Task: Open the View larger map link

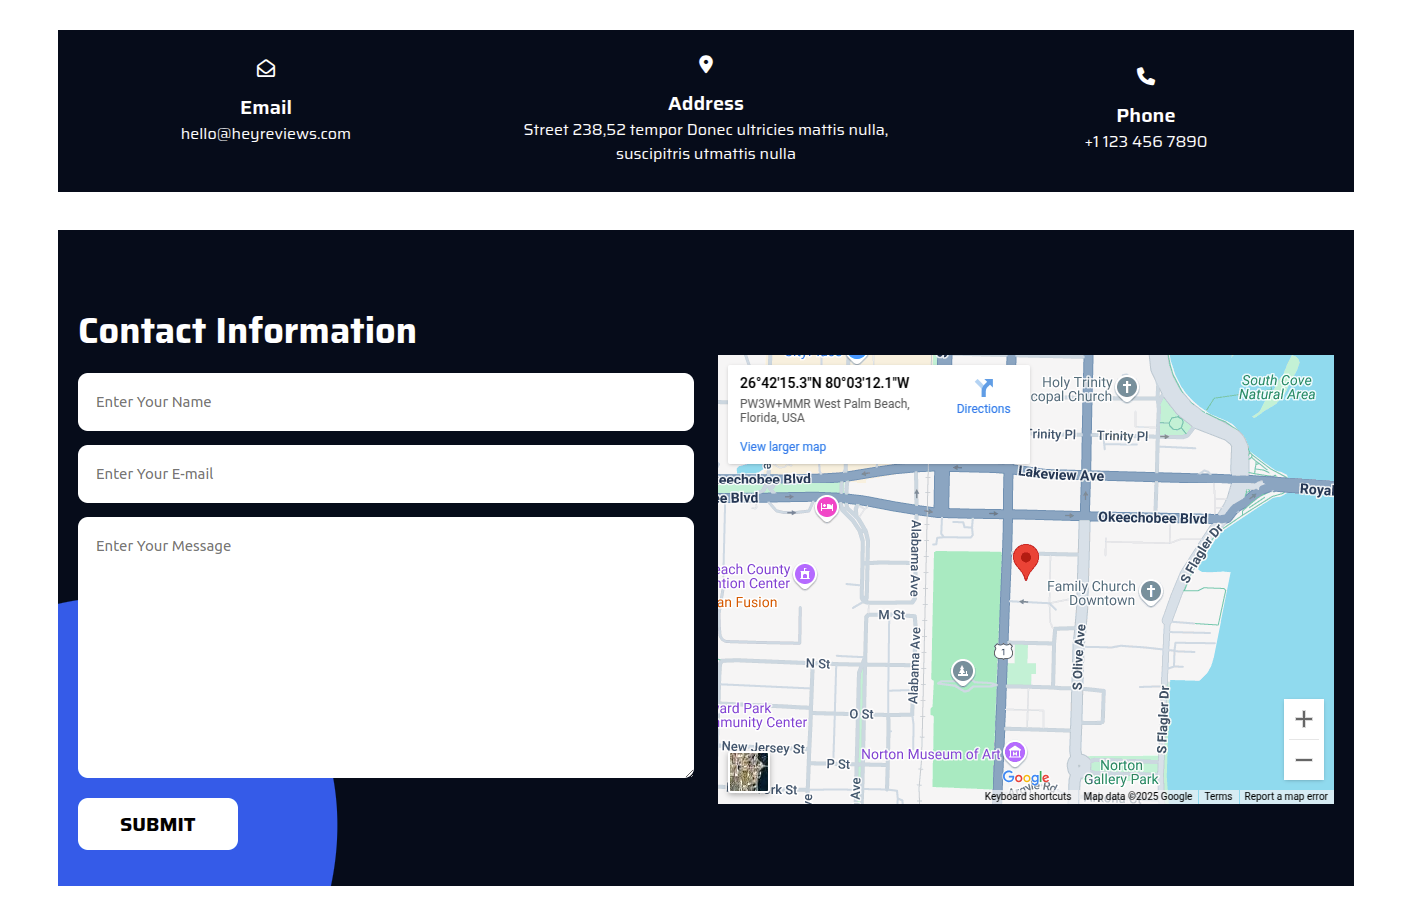Action: coord(783,447)
